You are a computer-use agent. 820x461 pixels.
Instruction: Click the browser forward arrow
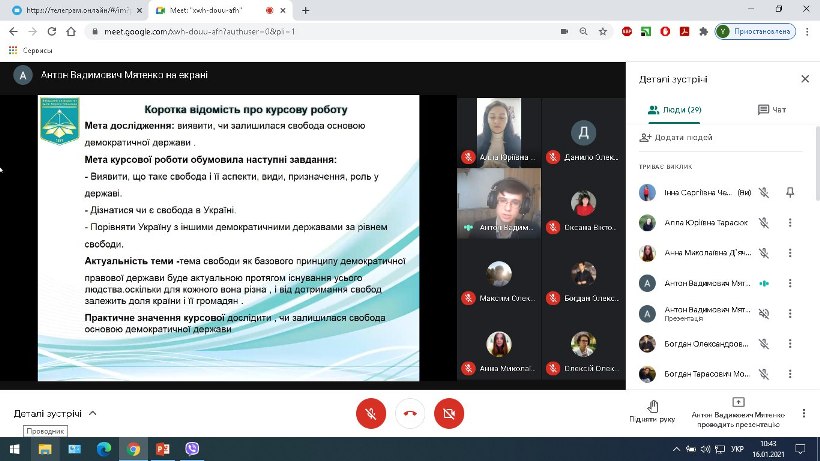point(32,31)
